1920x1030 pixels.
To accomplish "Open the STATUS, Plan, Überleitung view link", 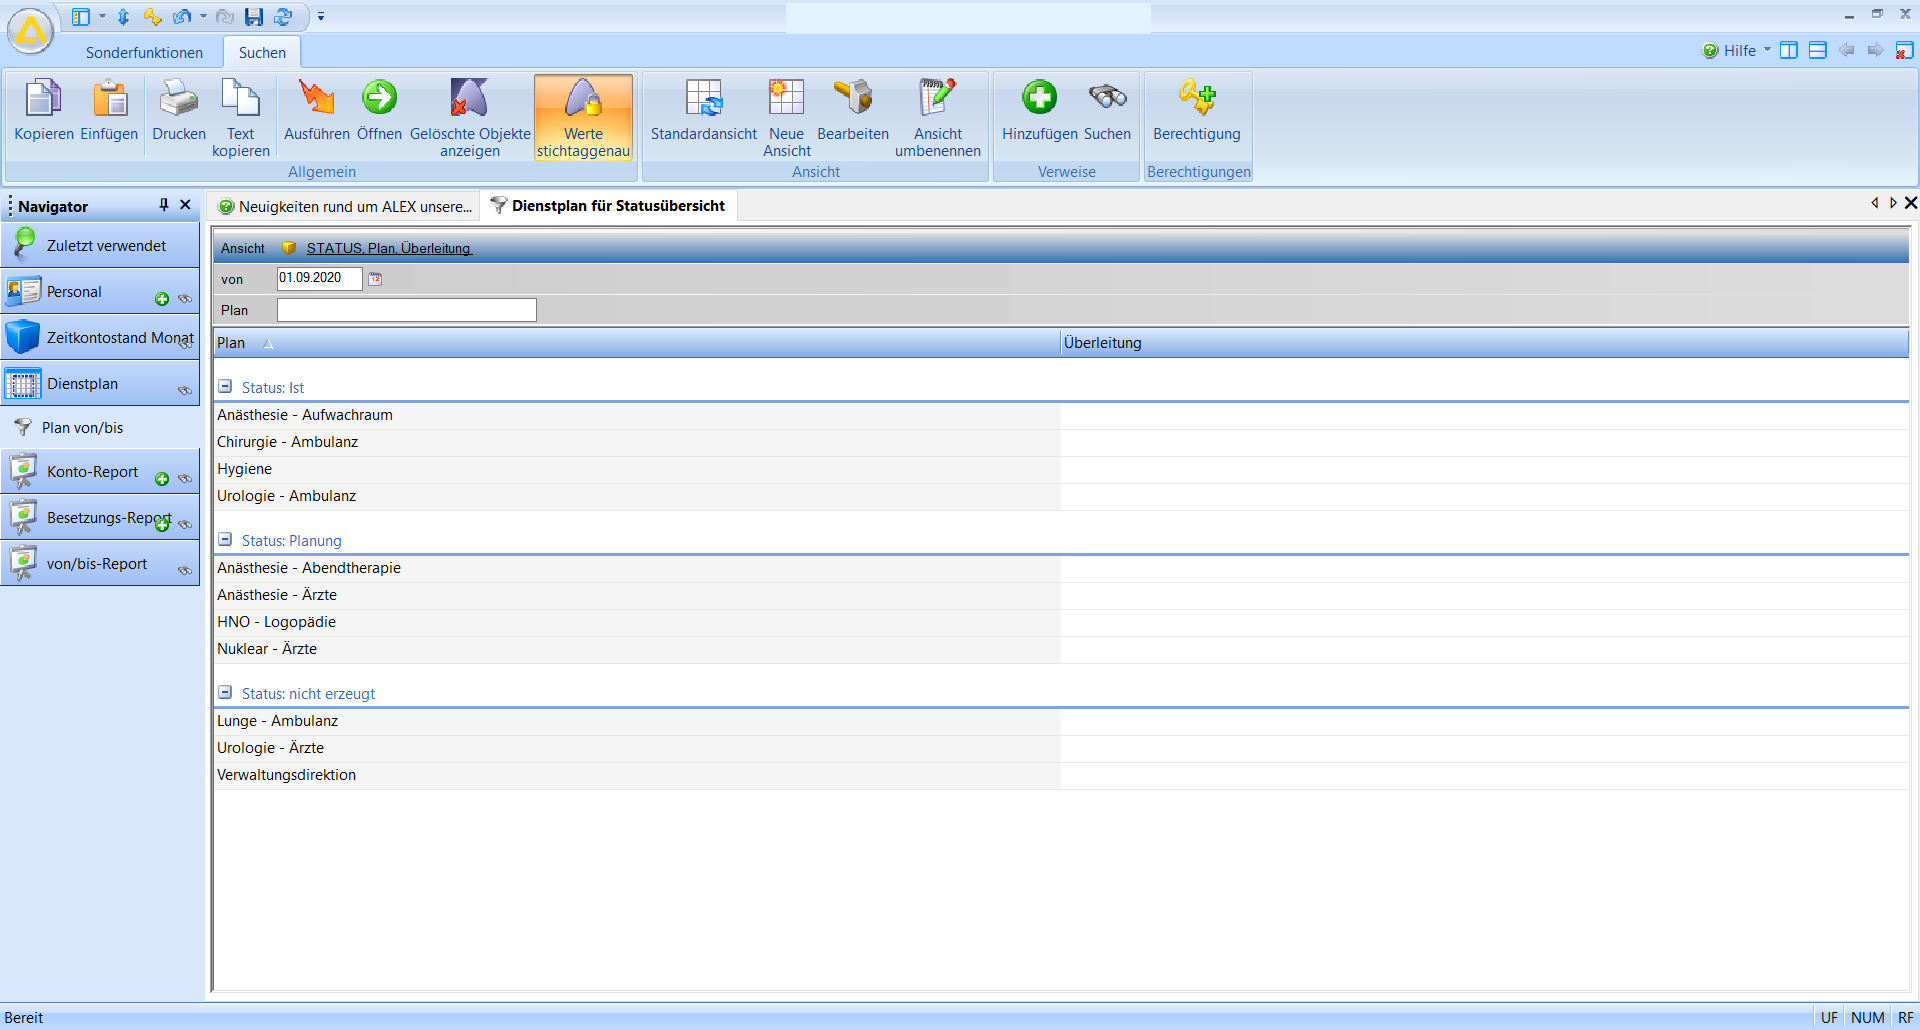I will tap(389, 248).
